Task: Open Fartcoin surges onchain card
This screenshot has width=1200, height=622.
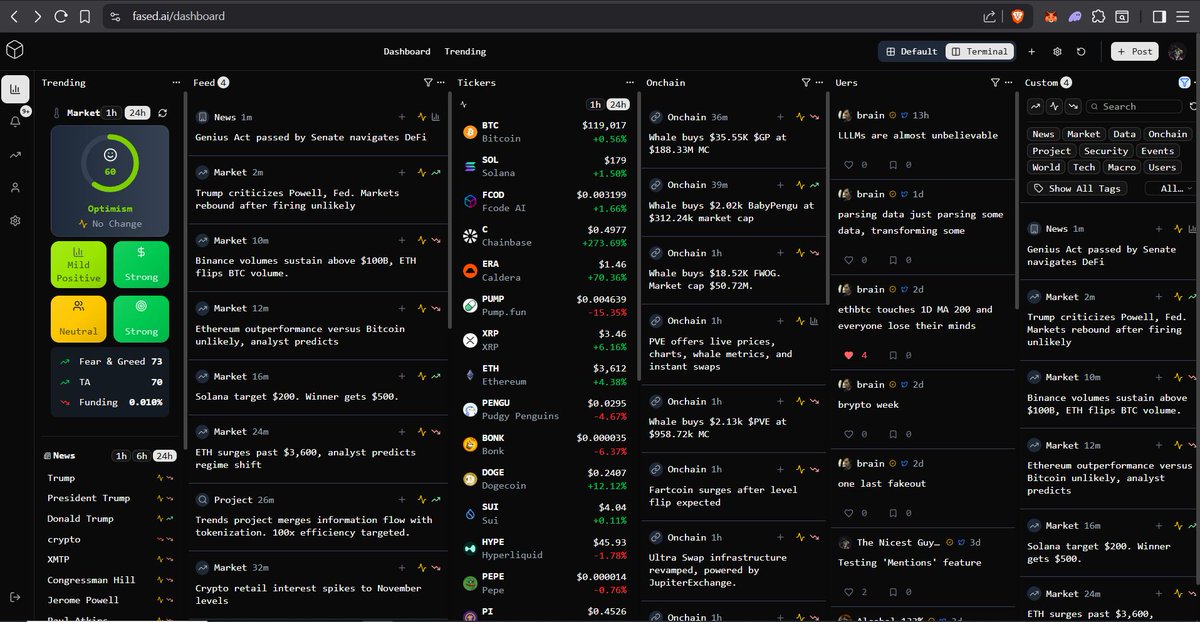Action: 734,487
